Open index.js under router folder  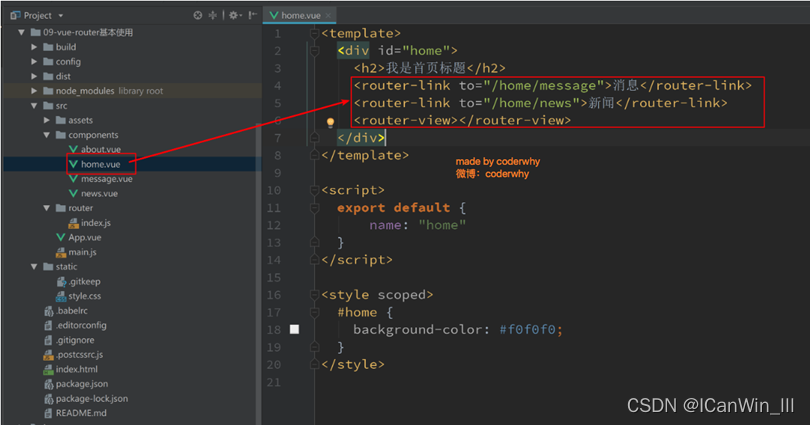[96, 223]
